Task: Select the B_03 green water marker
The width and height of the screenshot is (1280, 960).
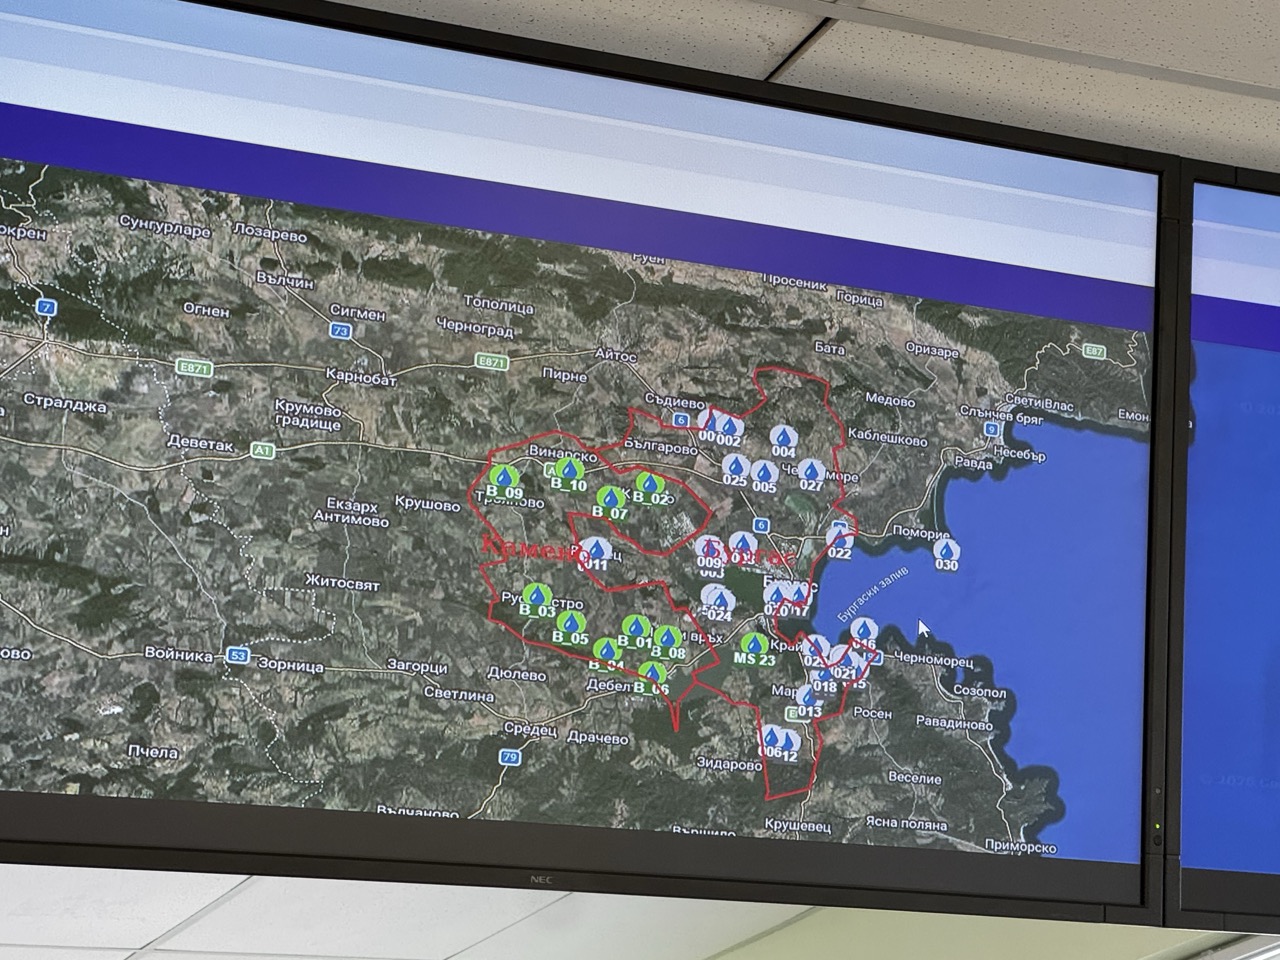Action: (x=536, y=595)
